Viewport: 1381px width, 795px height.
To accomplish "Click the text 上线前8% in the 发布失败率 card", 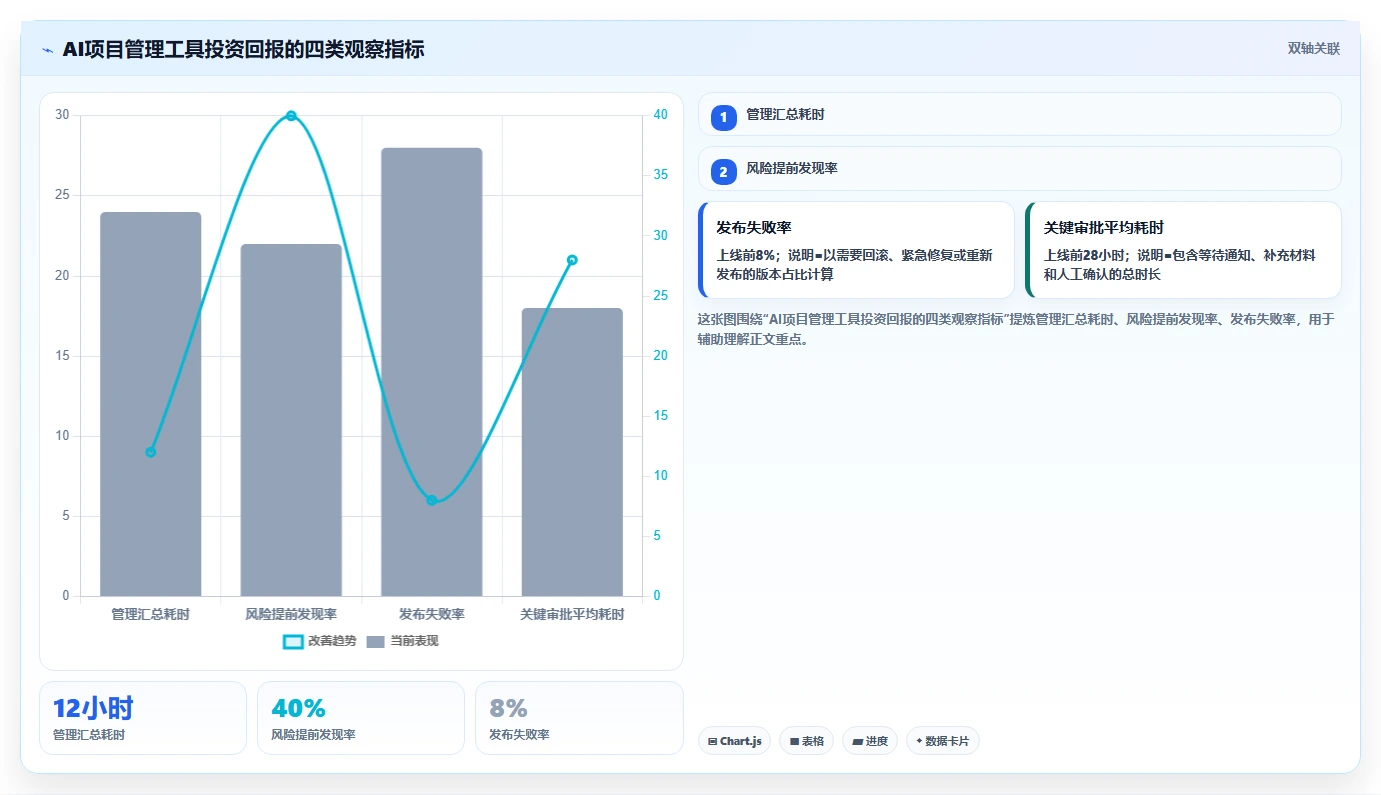I will [x=747, y=255].
